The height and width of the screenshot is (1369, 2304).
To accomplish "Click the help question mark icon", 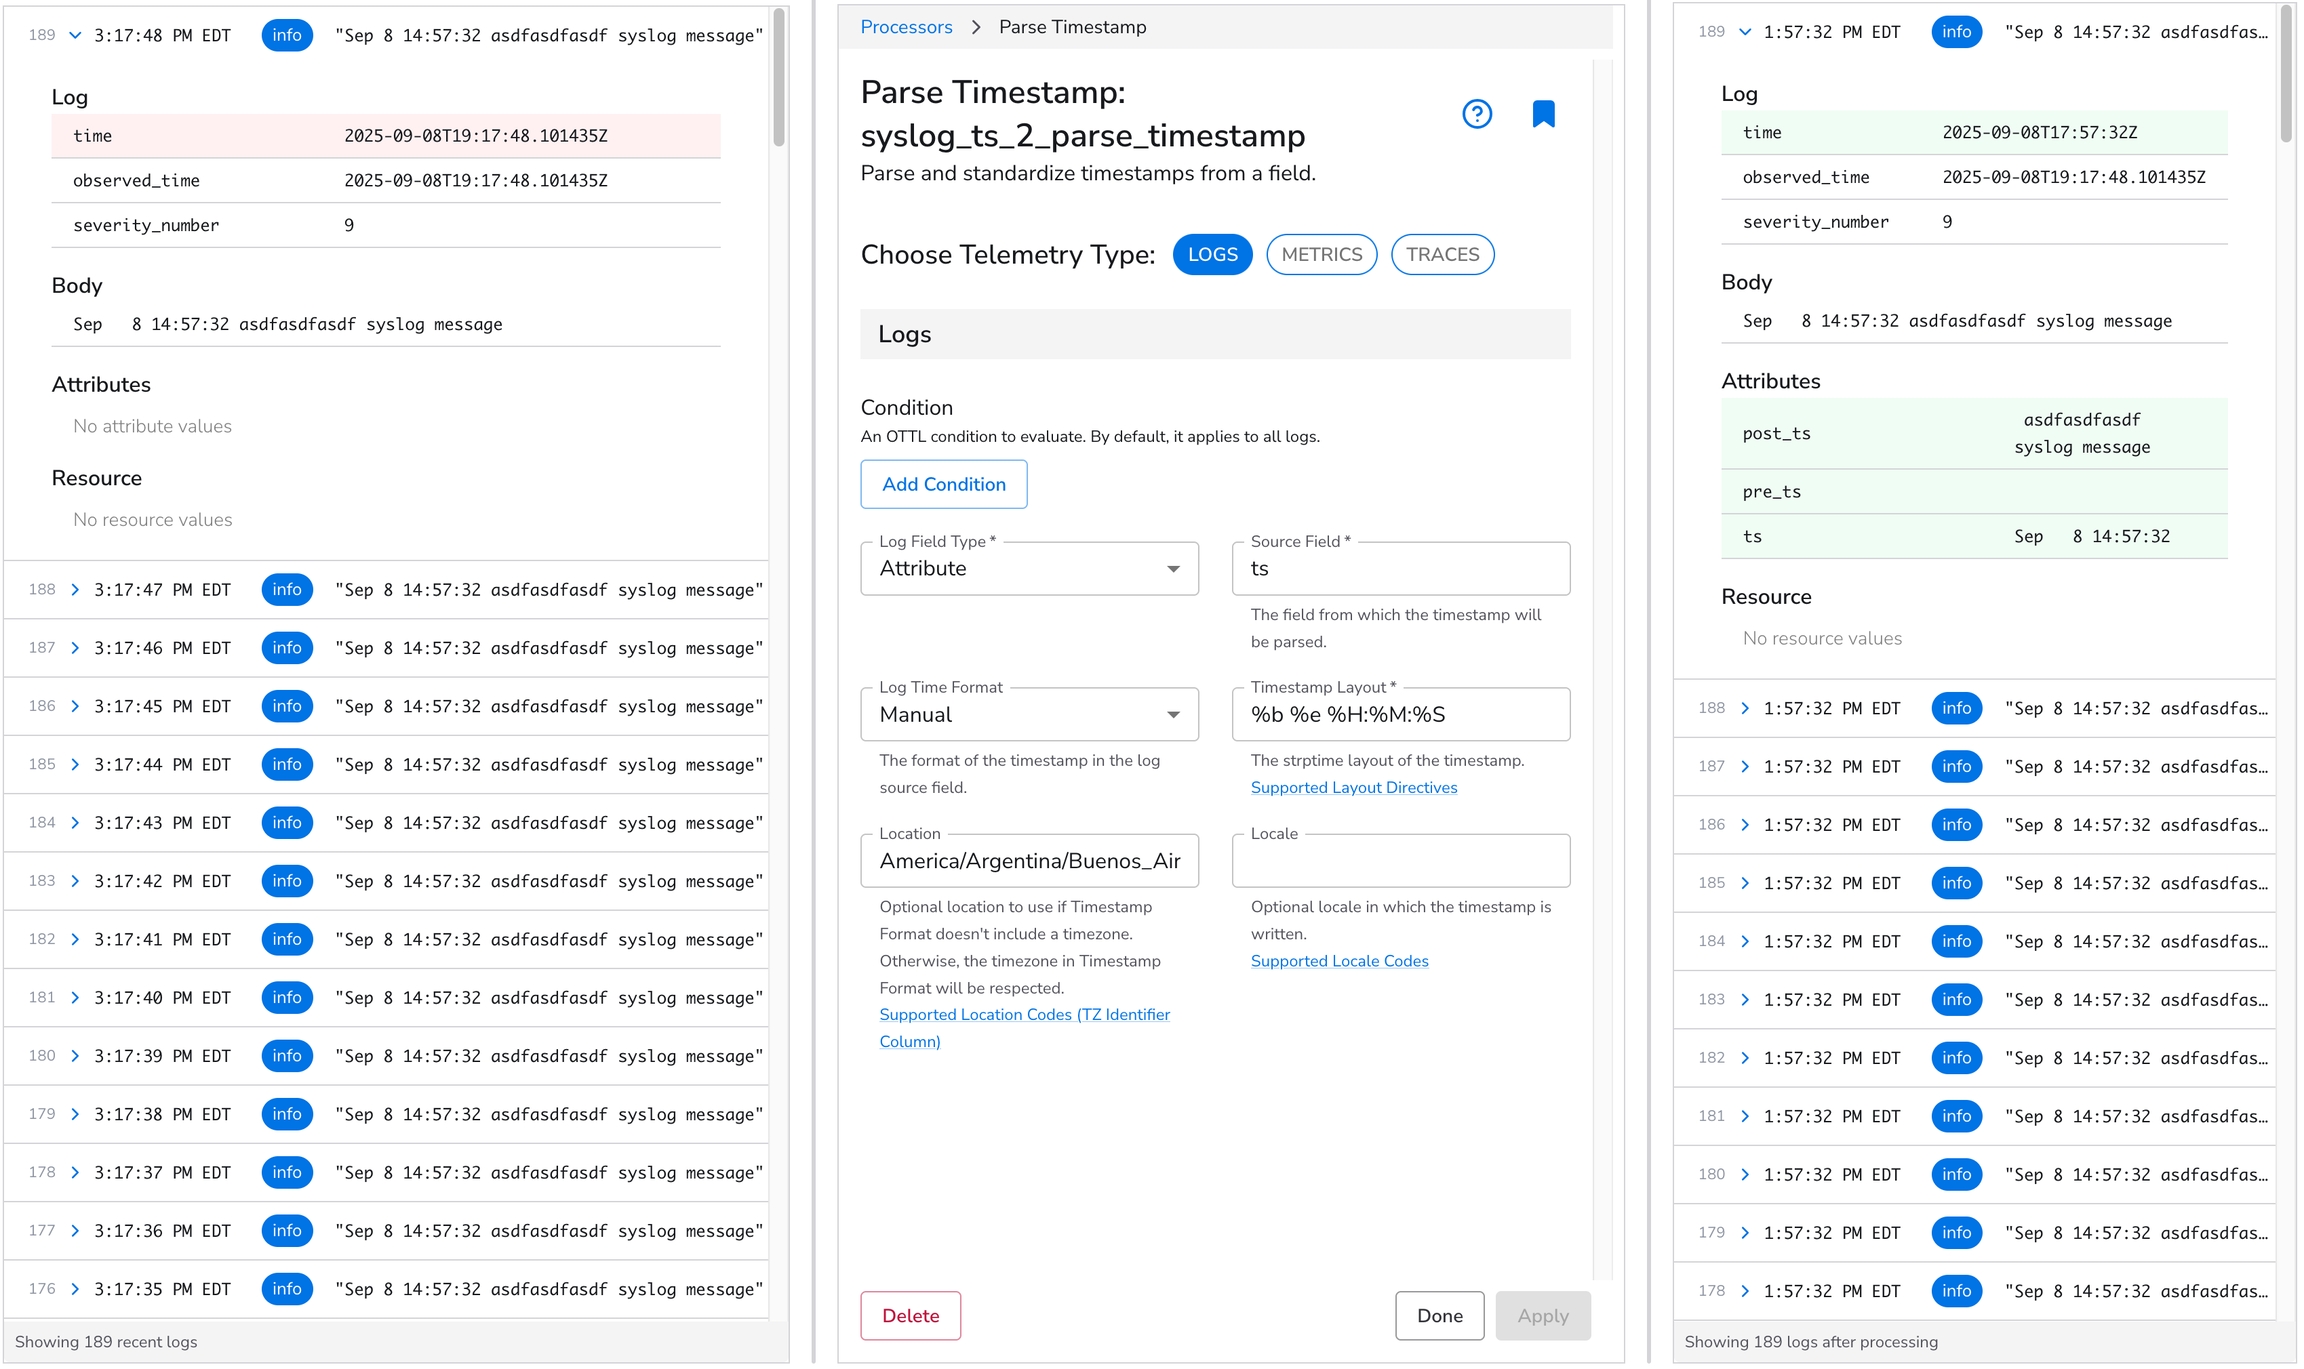I will coord(1476,114).
